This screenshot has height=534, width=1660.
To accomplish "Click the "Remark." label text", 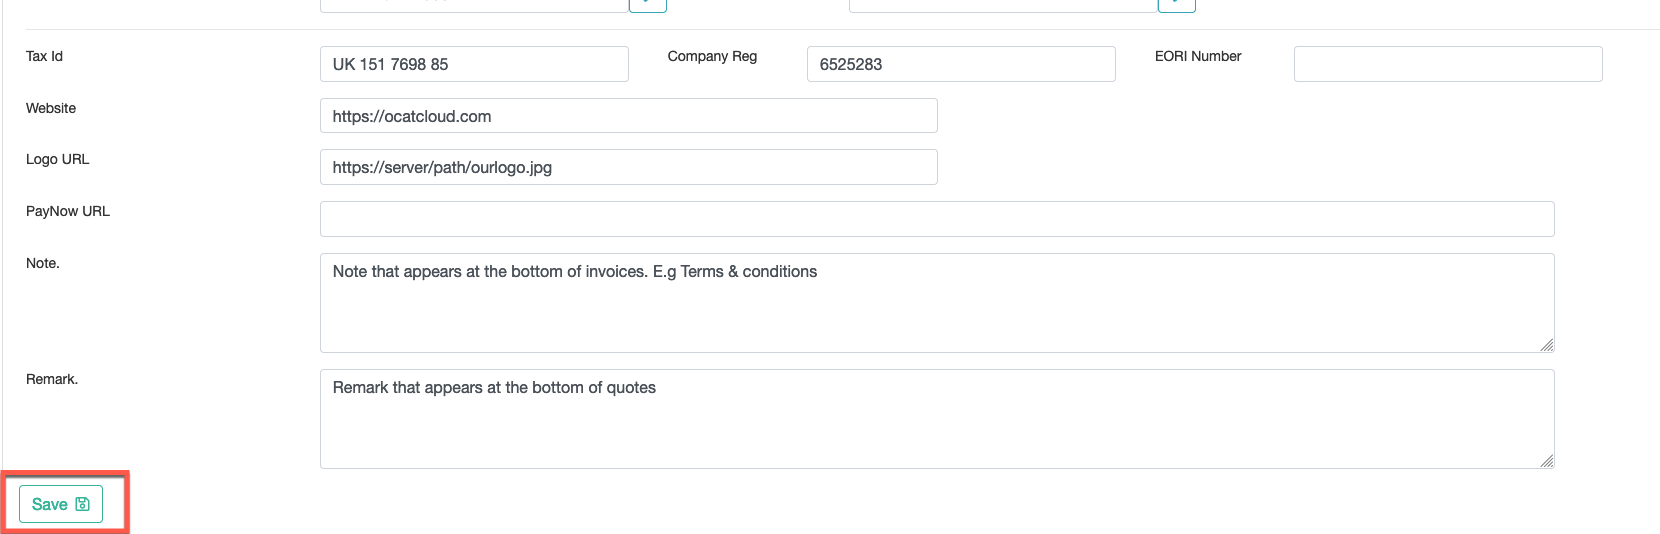I will (52, 379).
